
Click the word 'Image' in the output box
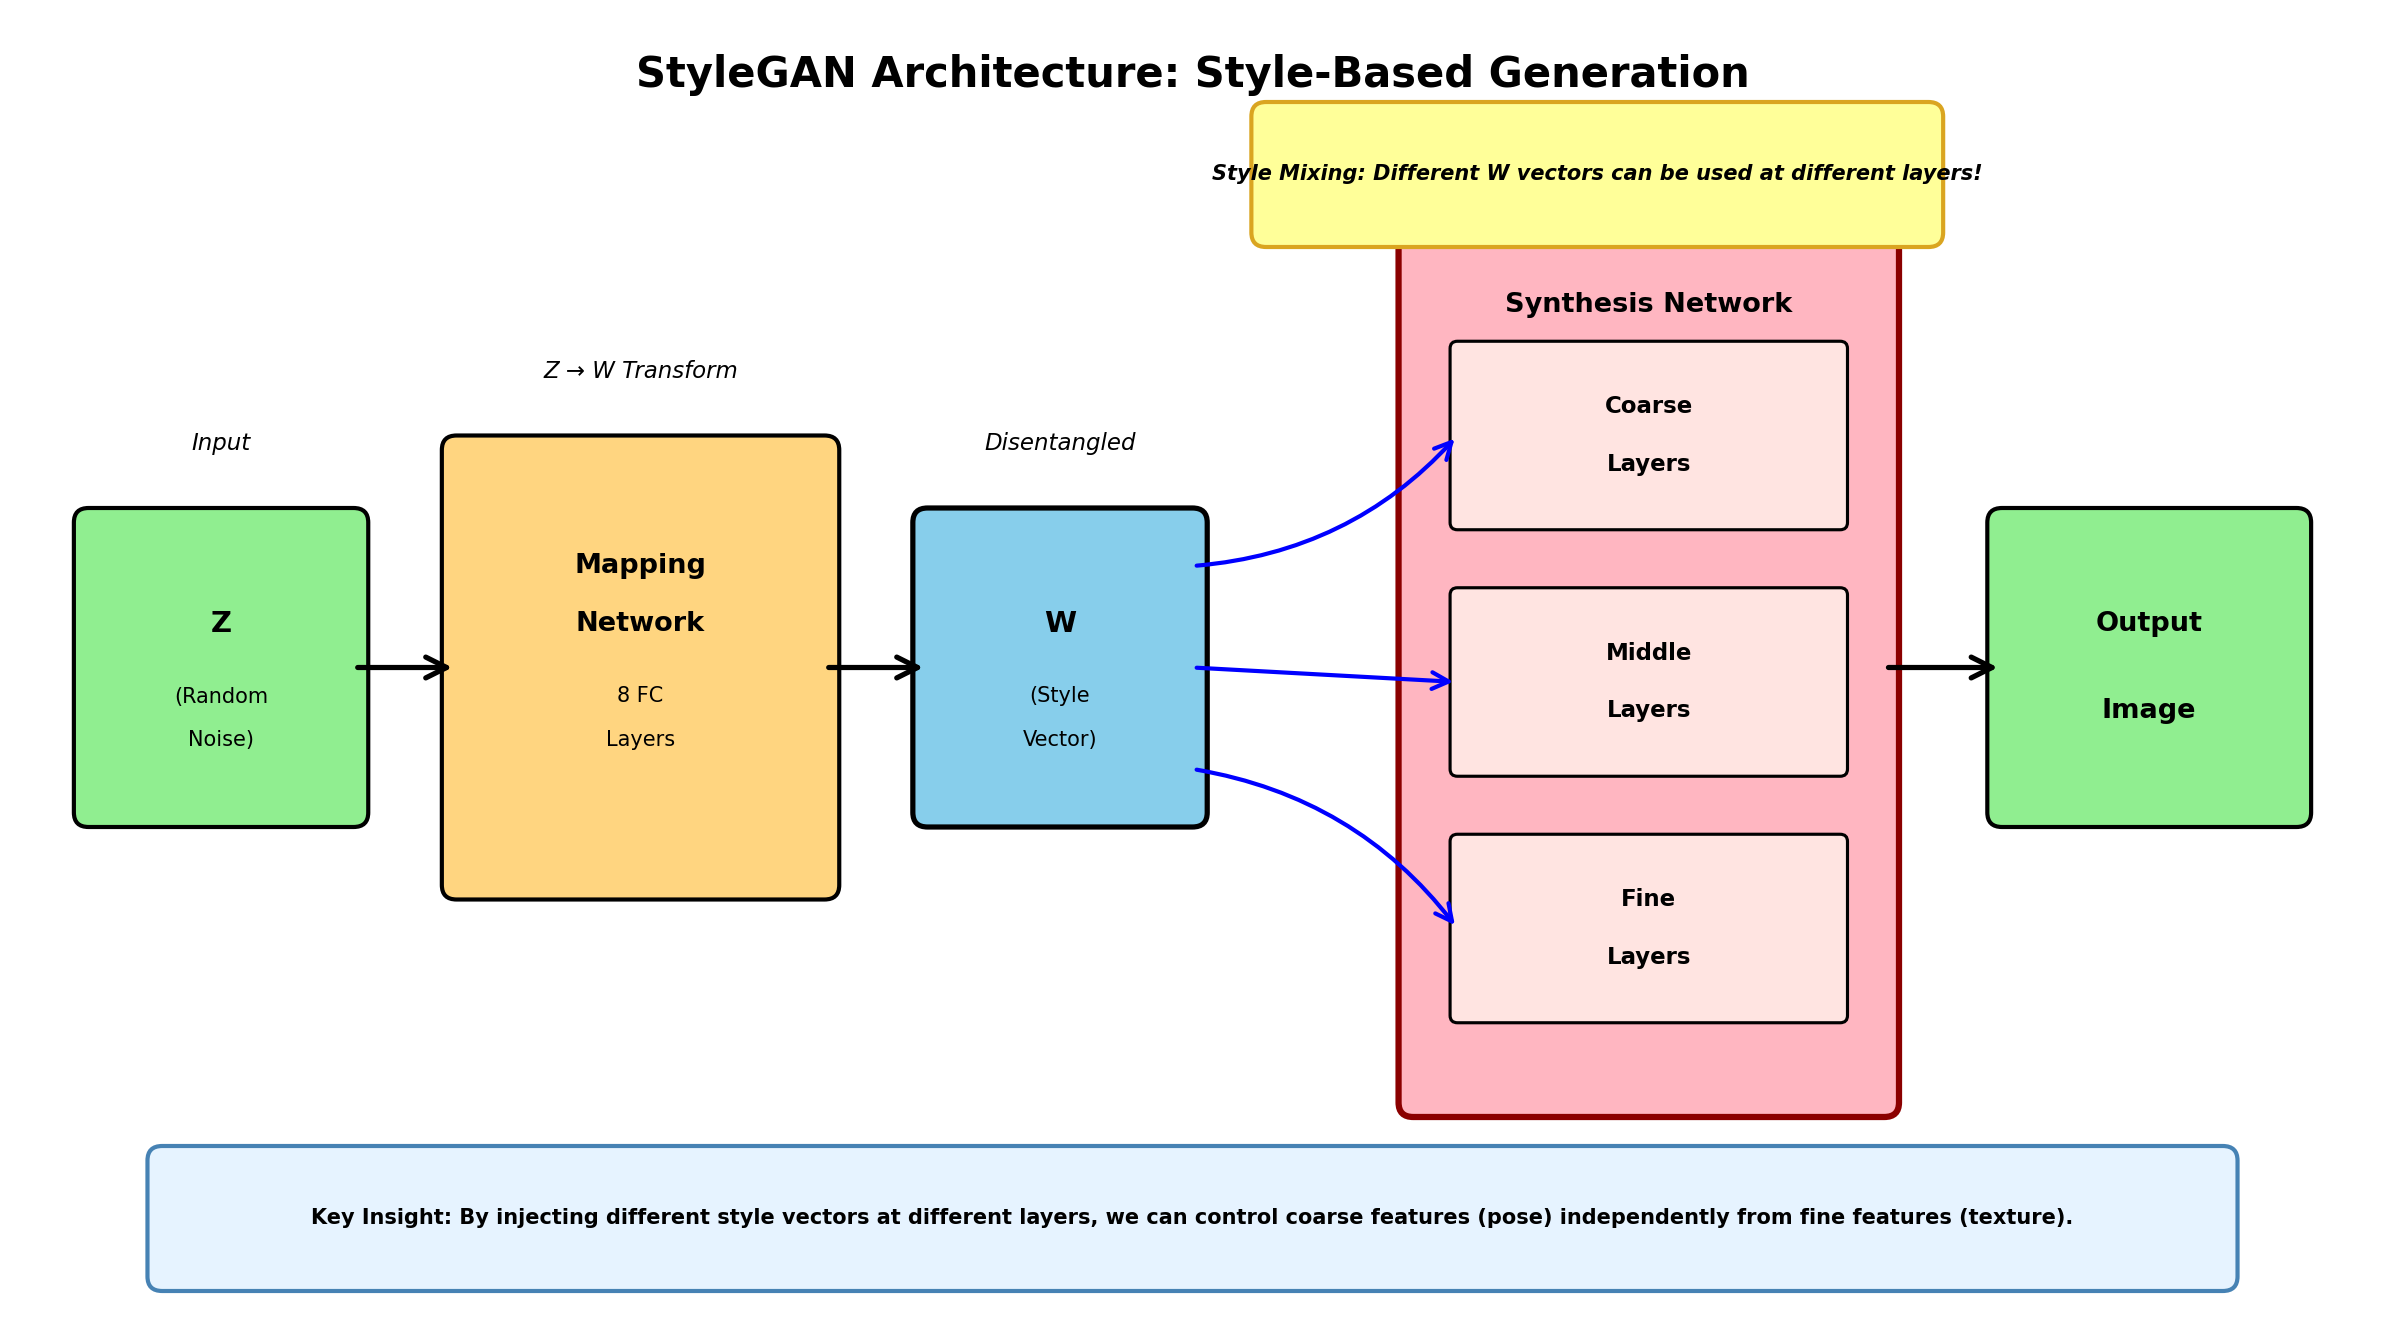[x=2149, y=710]
